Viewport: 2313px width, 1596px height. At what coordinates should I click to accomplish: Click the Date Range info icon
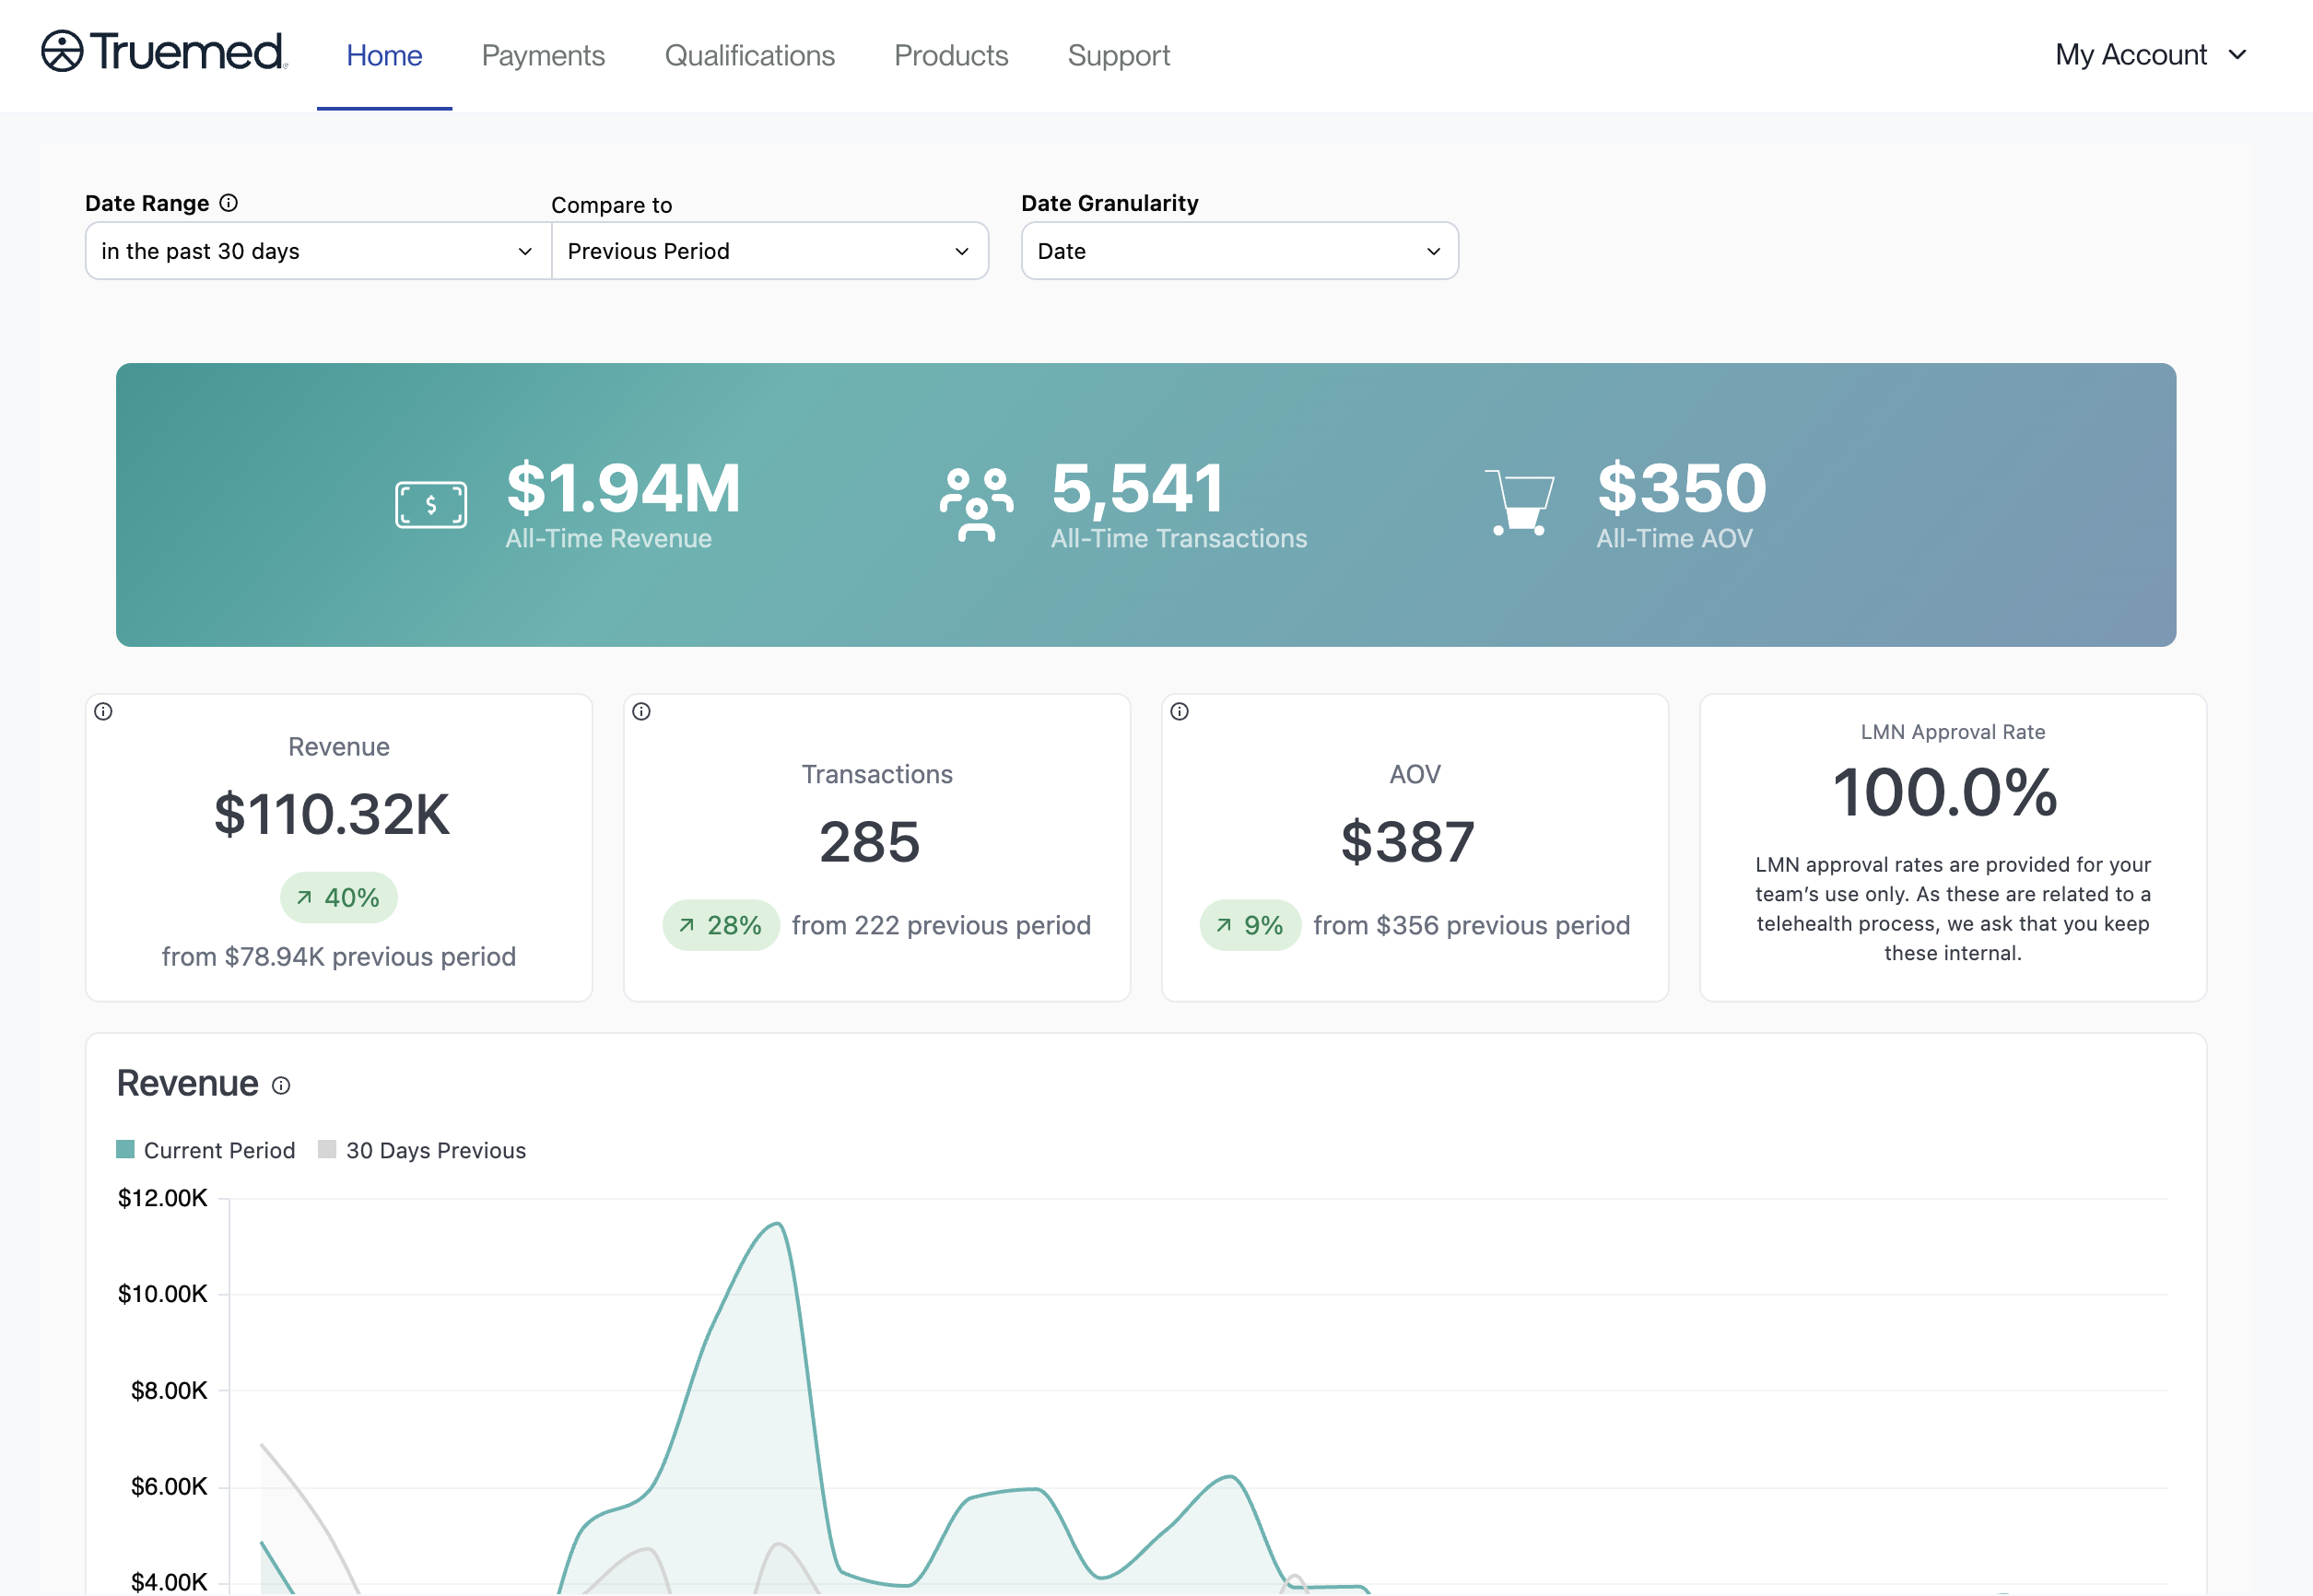(229, 203)
